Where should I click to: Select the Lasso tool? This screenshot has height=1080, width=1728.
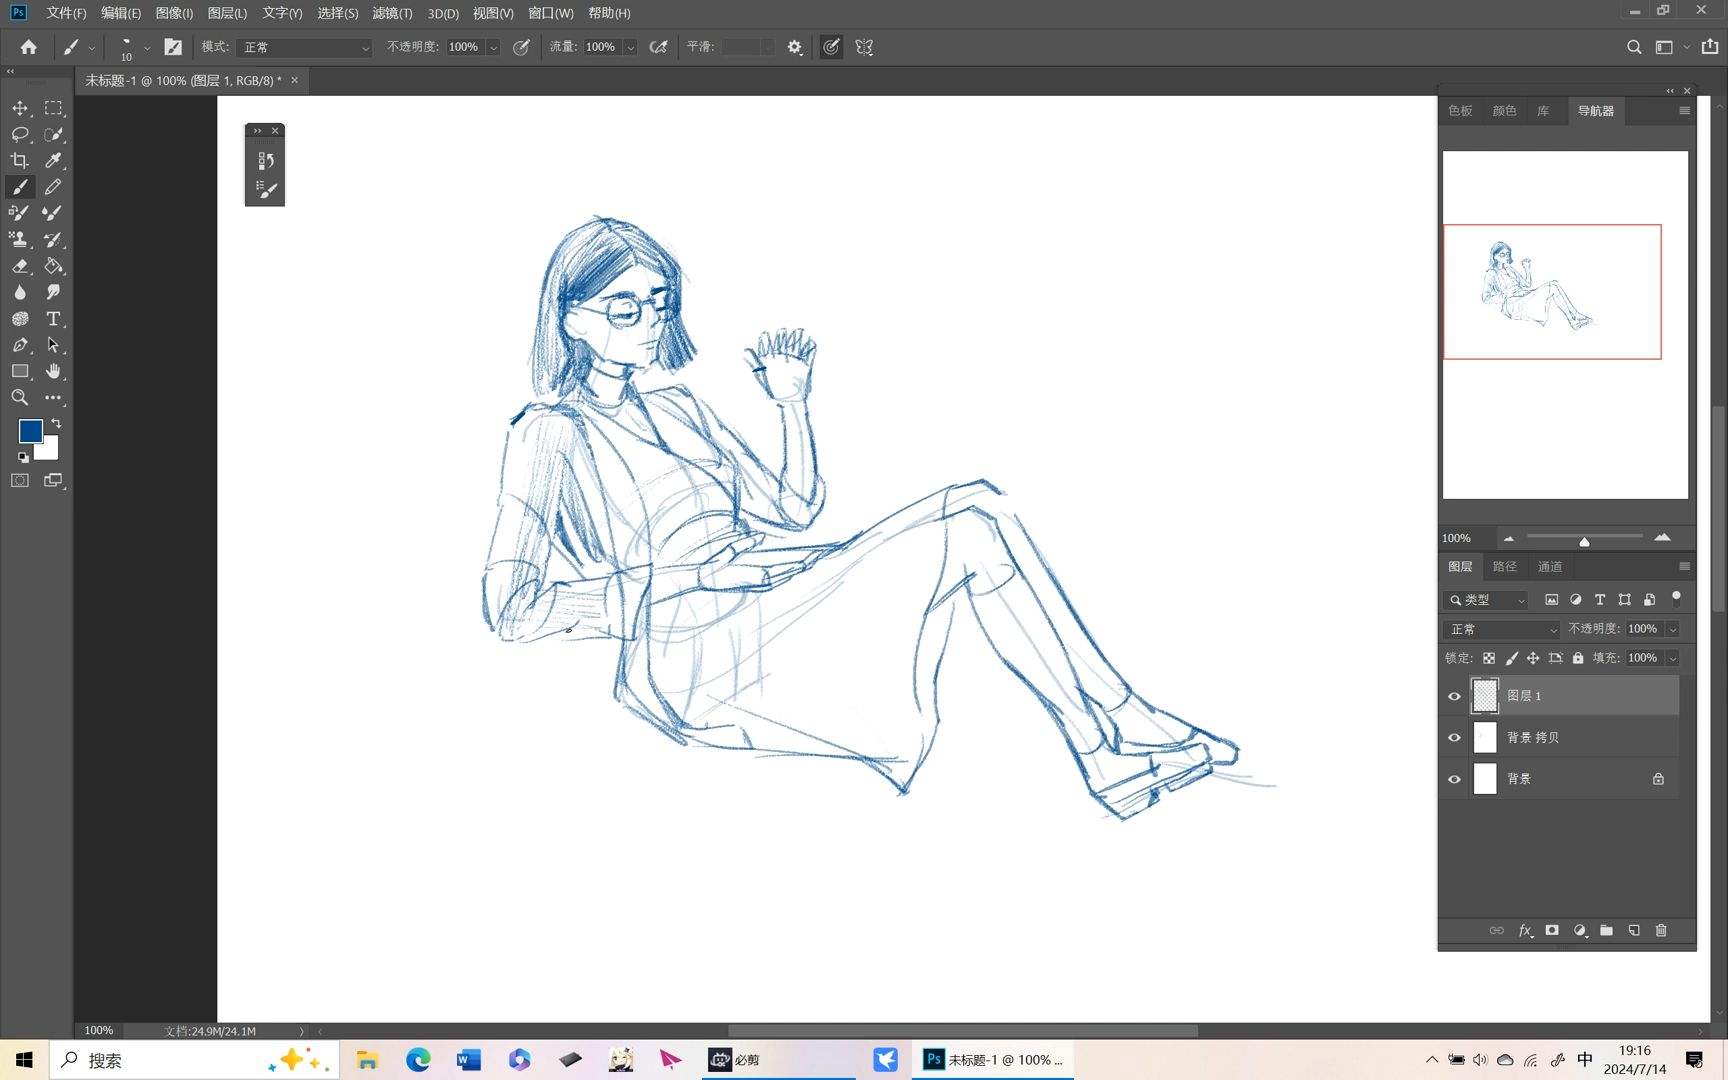20,134
